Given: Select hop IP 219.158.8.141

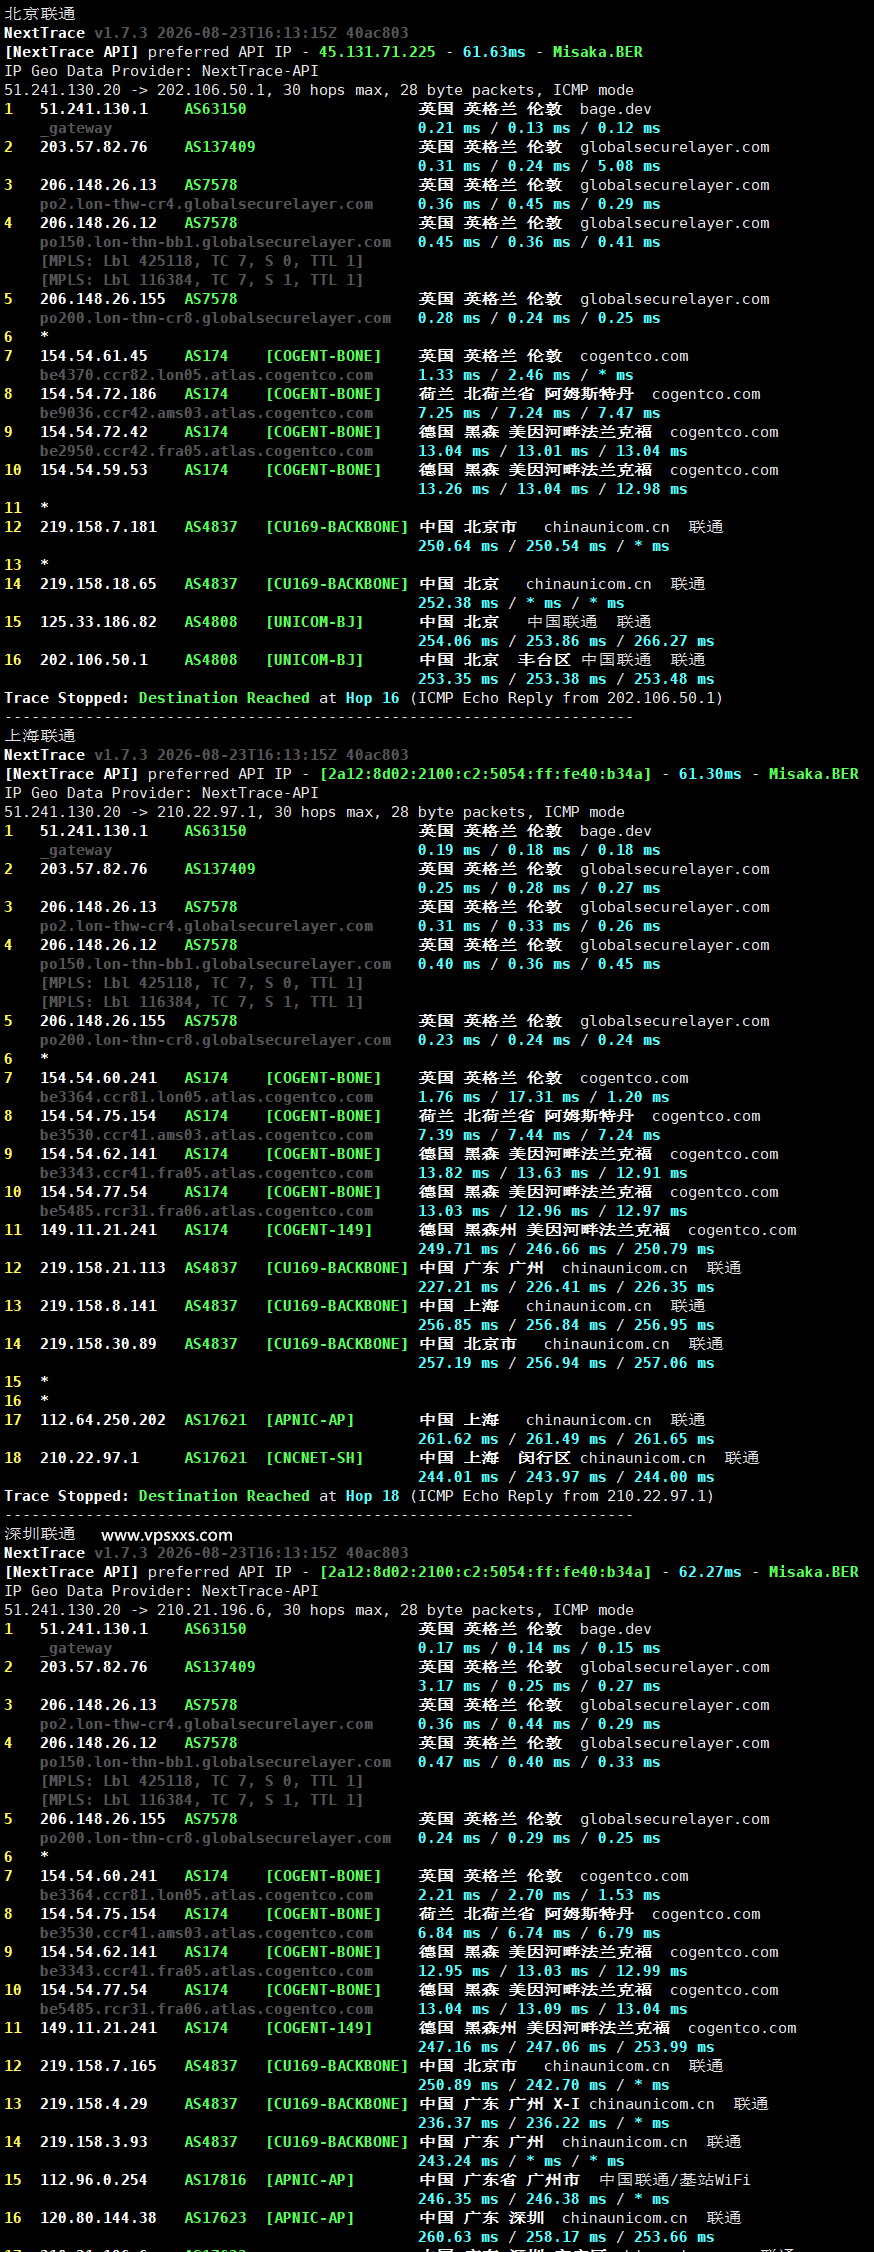Looking at the screenshot, I should coord(98,1306).
